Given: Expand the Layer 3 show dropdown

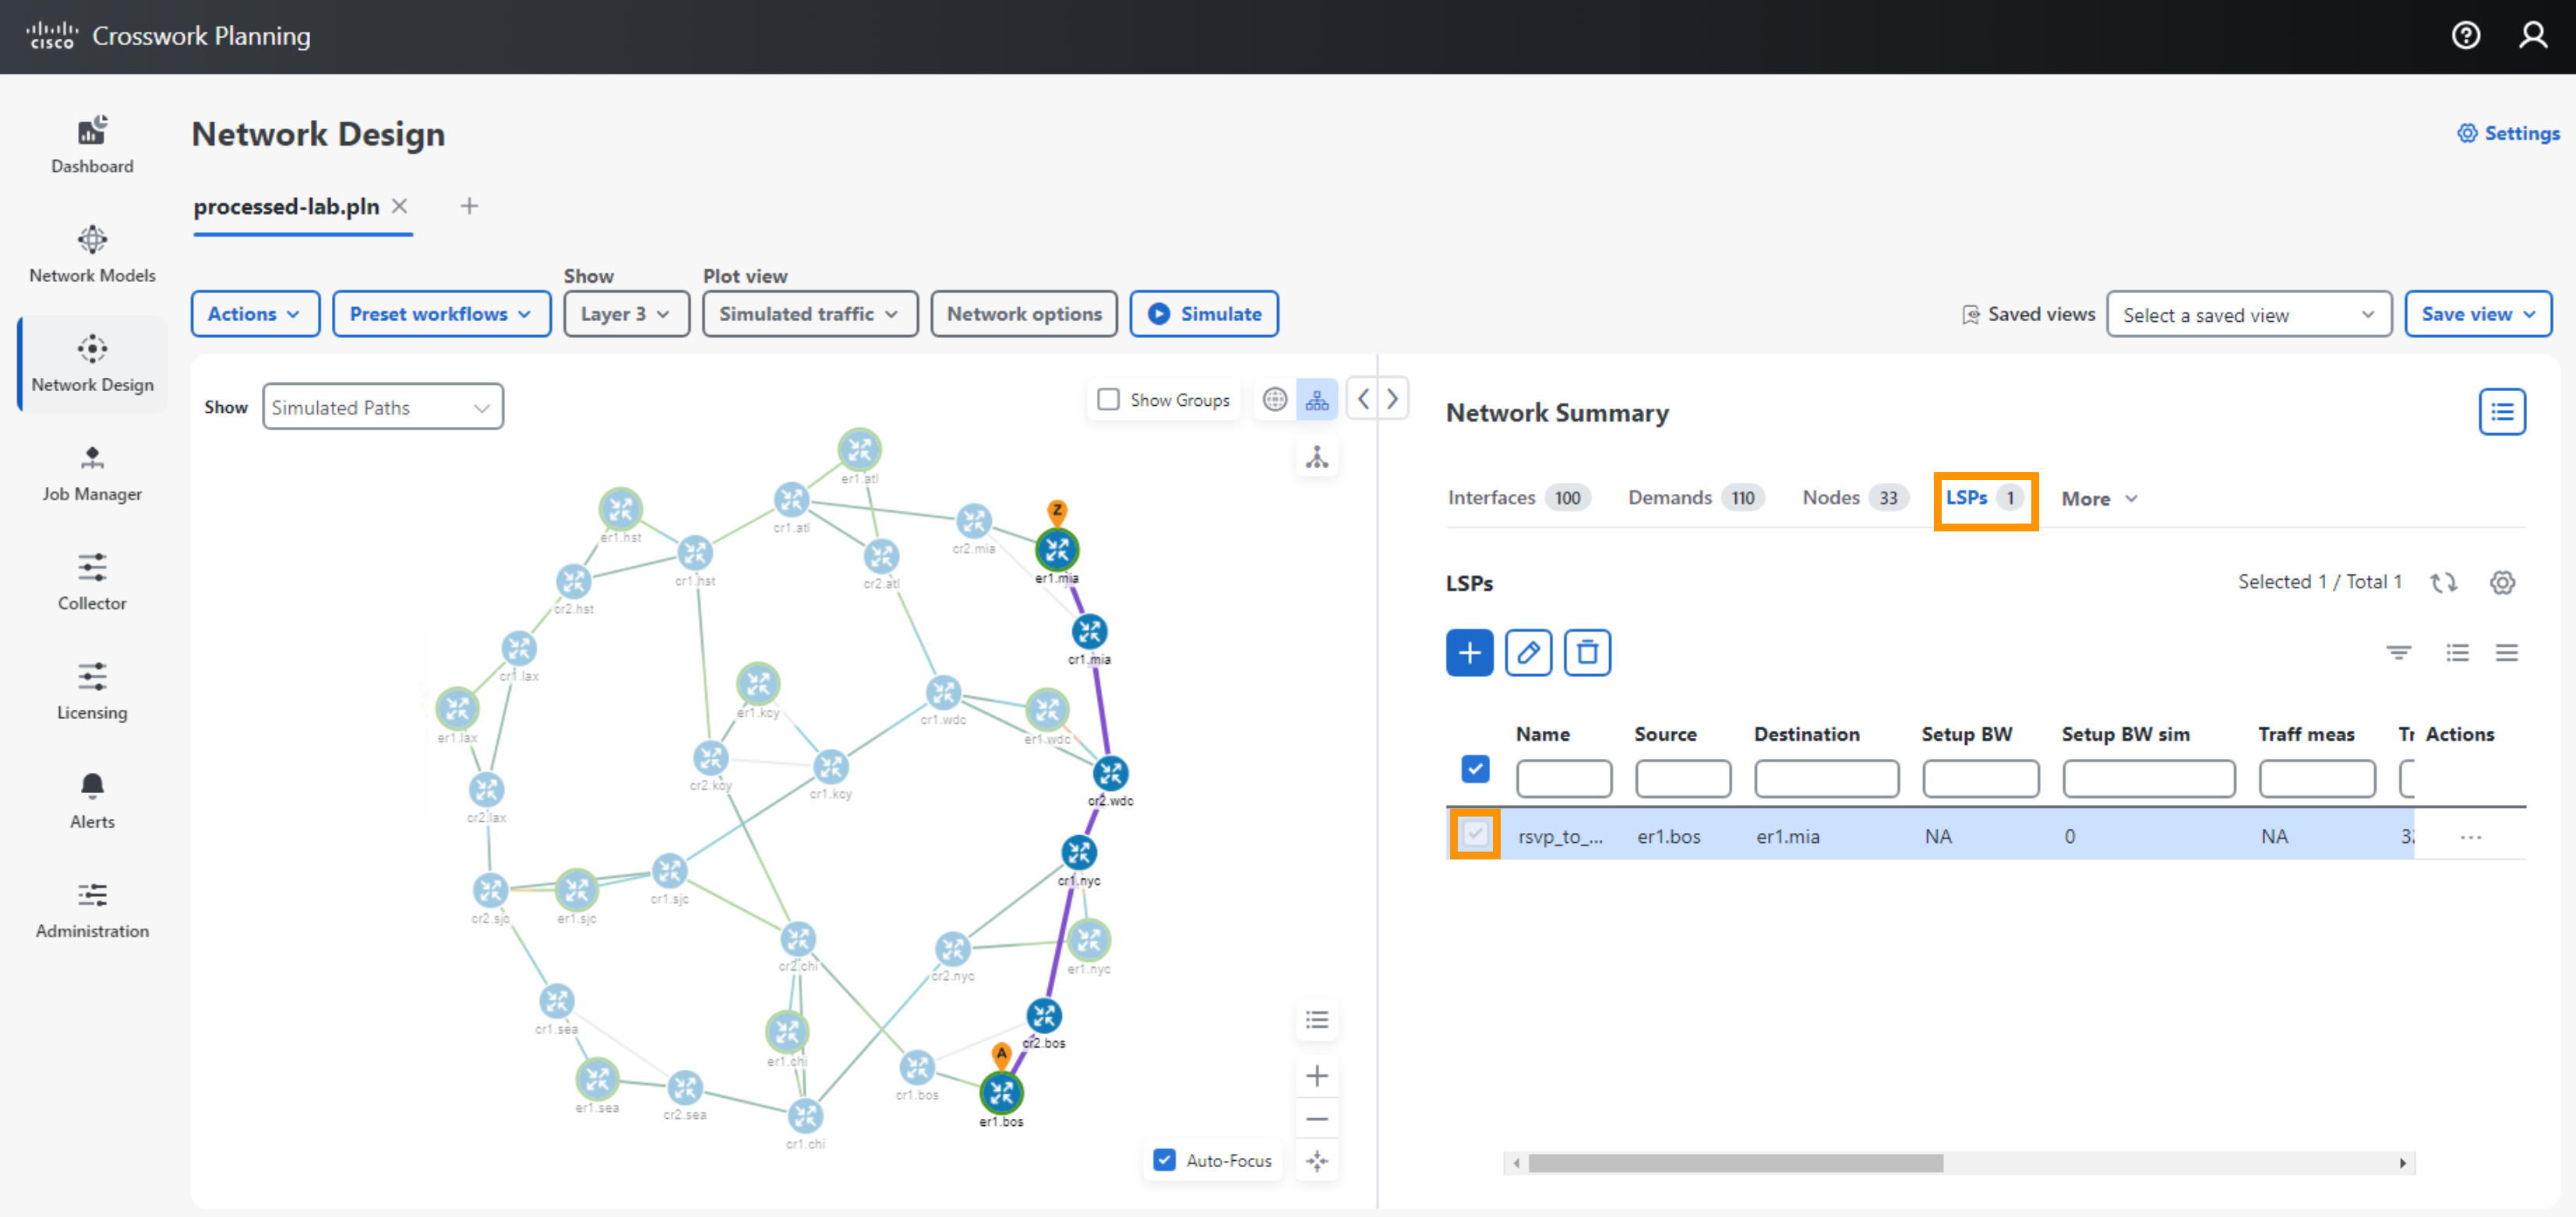Looking at the screenshot, I should point(623,314).
